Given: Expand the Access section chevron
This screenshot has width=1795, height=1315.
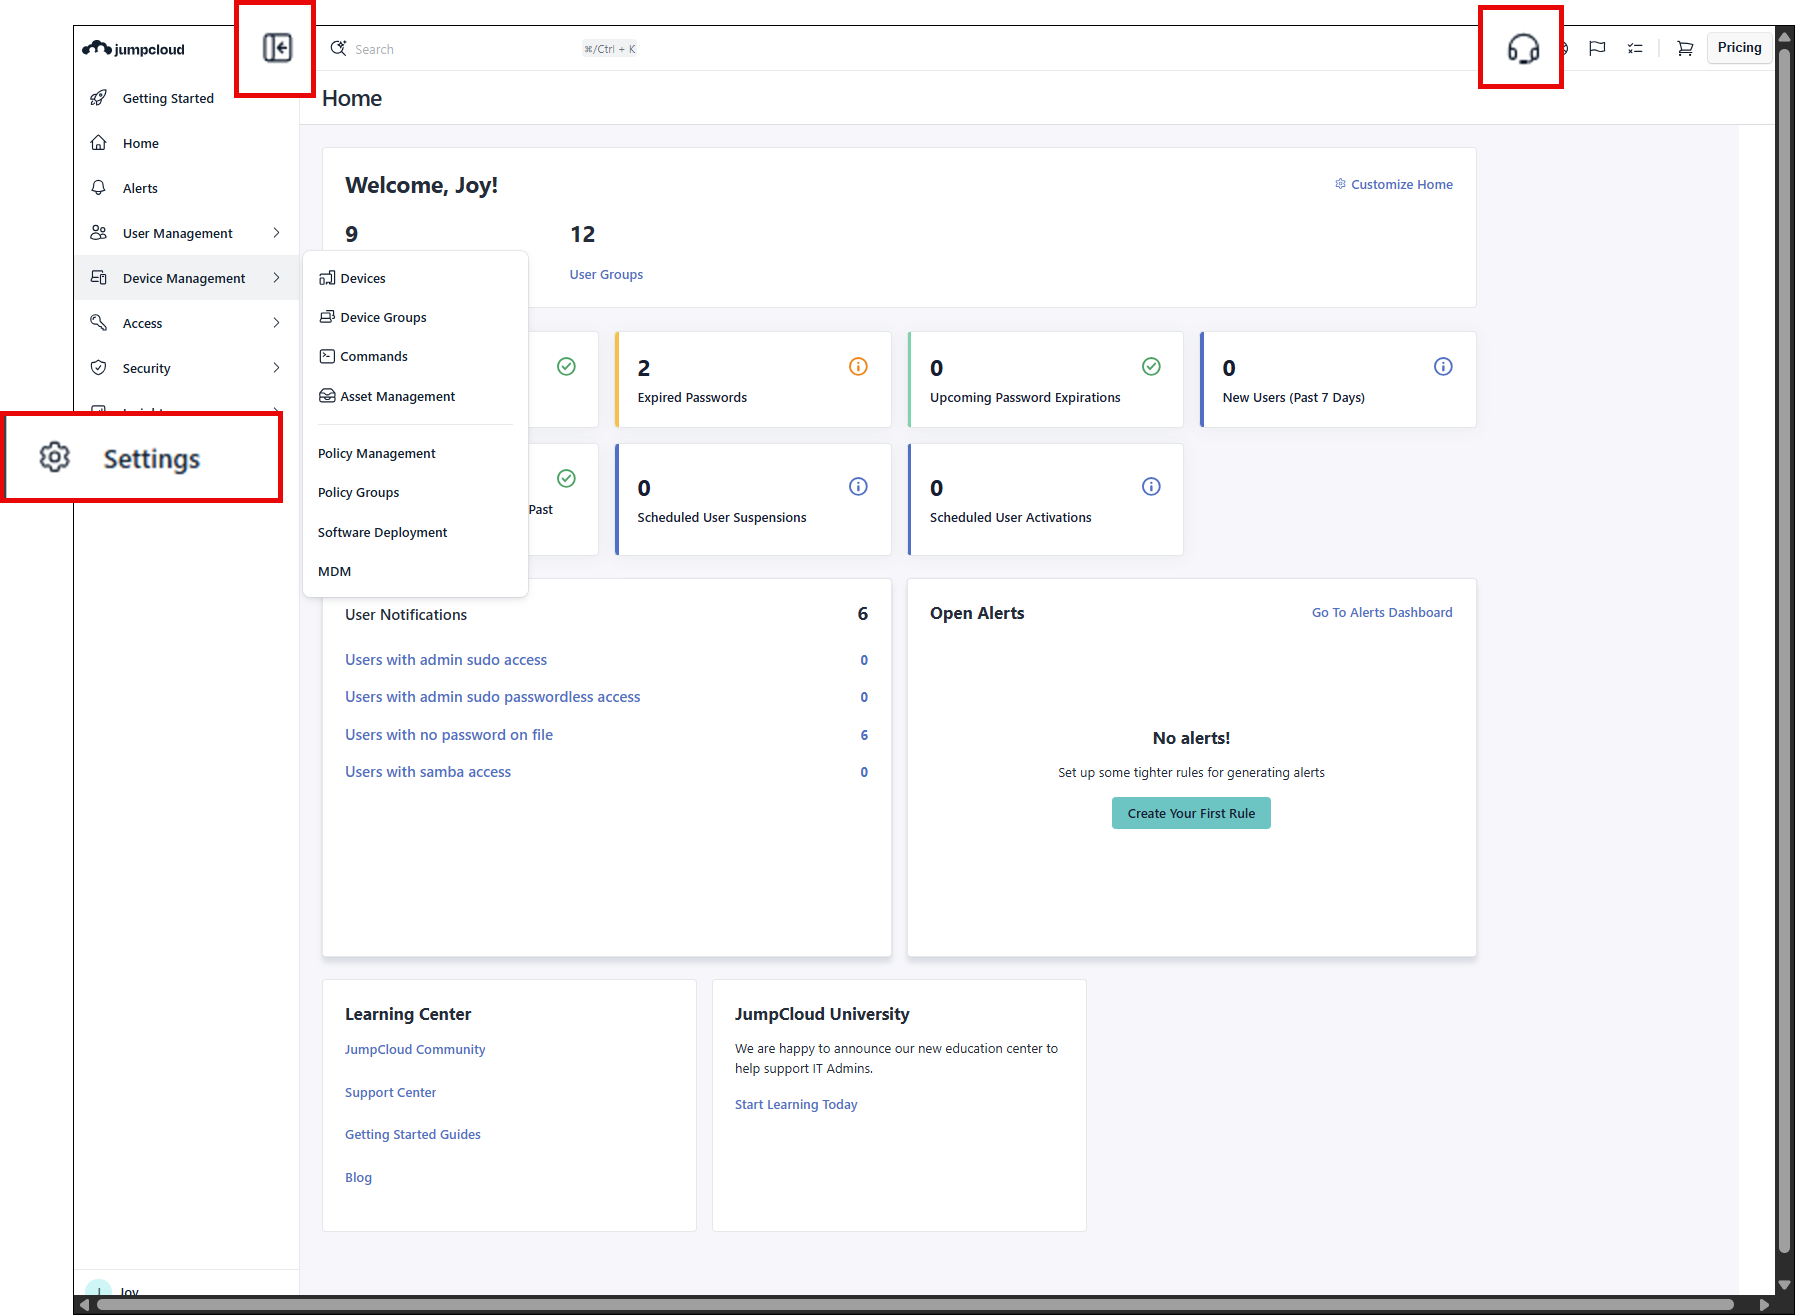Looking at the screenshot, I should pyautogui.click(x=276, y=323).
